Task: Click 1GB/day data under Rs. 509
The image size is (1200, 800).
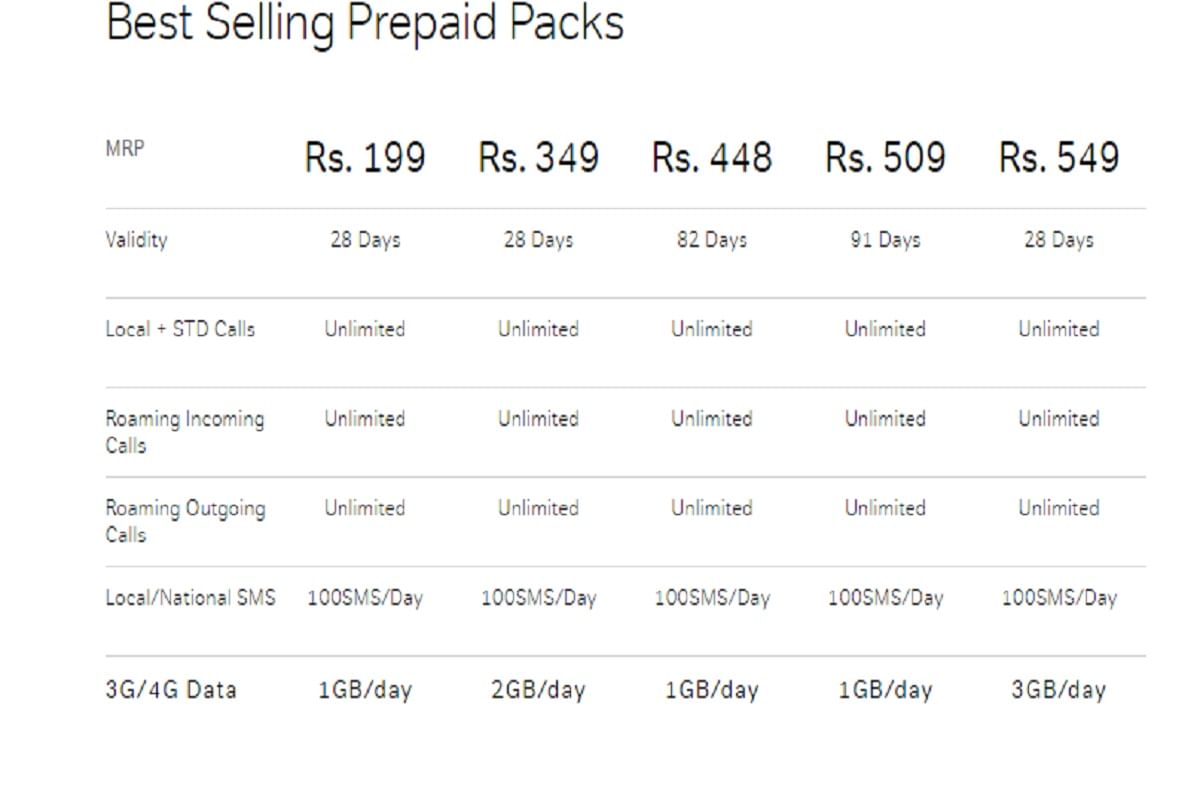Action: (885, 690)
